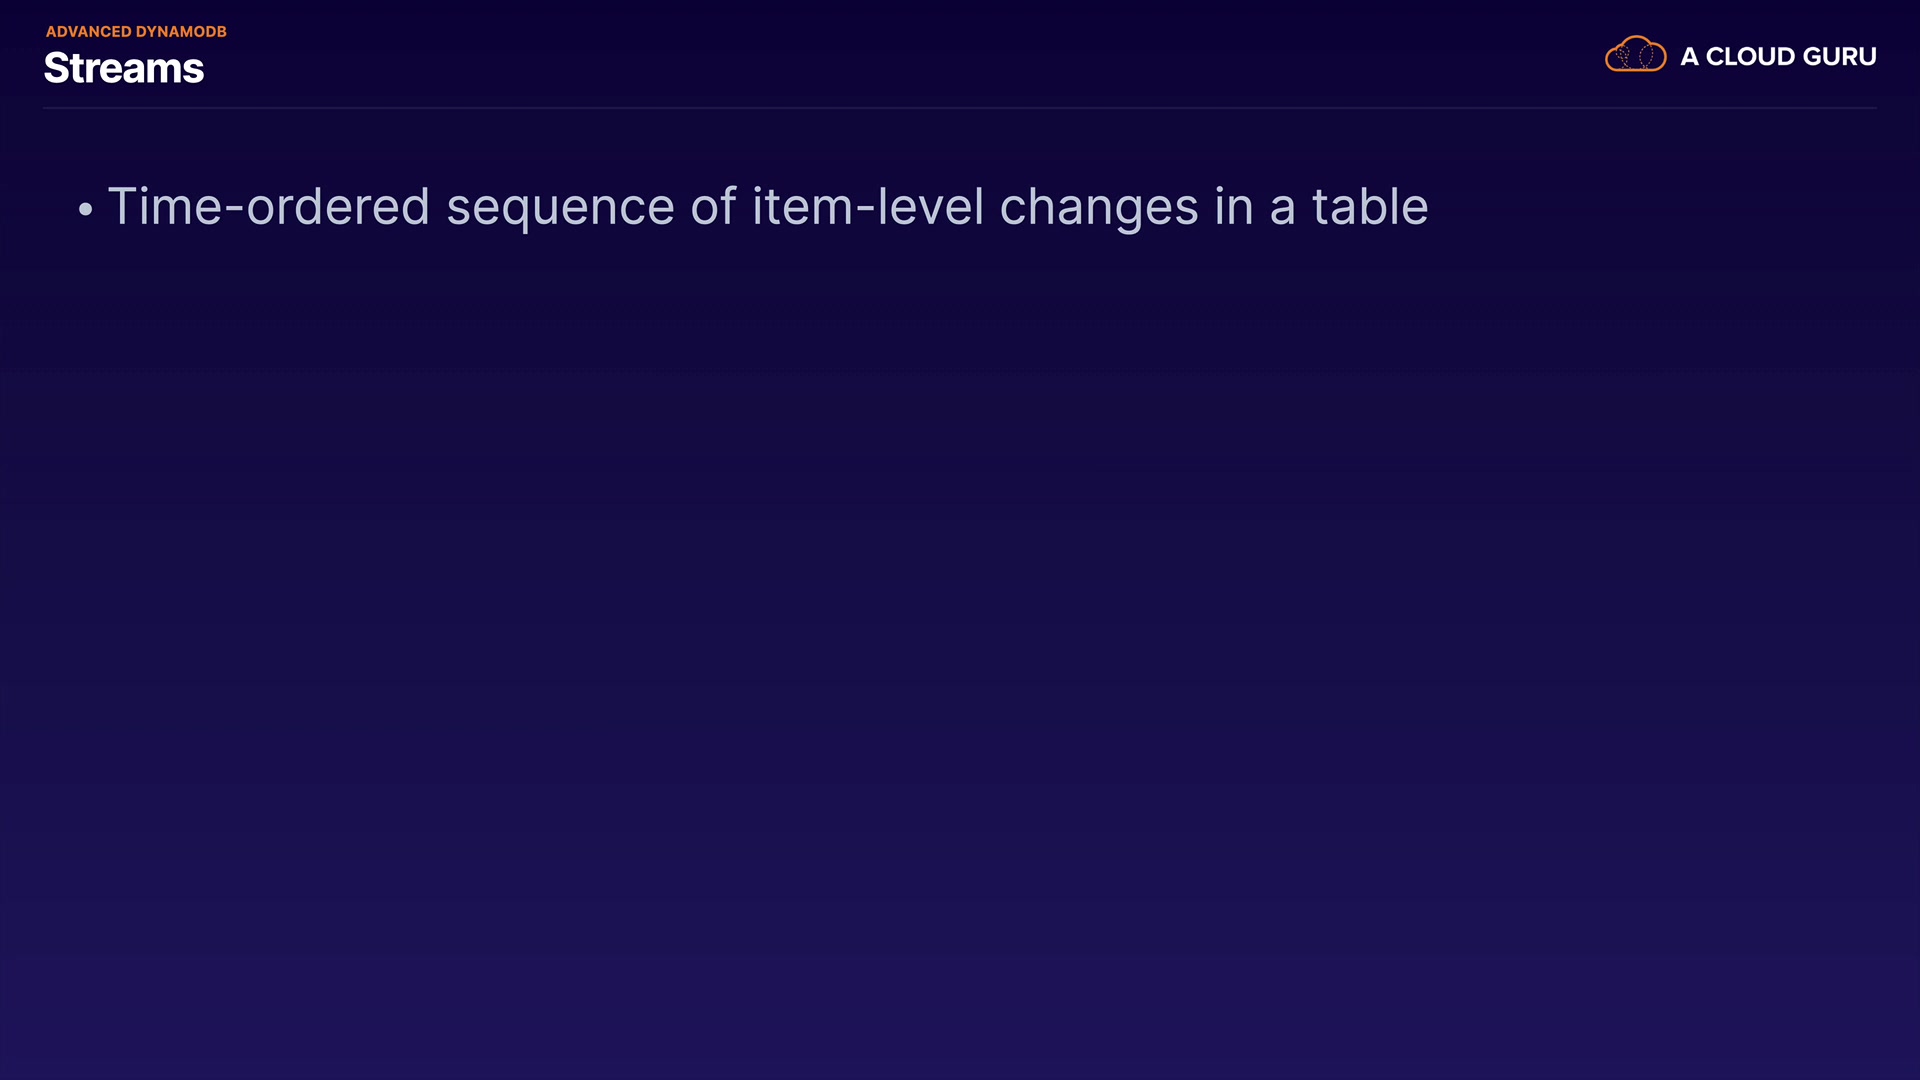Click the "A CLOUD GURU" brand text
Viewport: 1920px width, 1080px height.
[1778, 57]
